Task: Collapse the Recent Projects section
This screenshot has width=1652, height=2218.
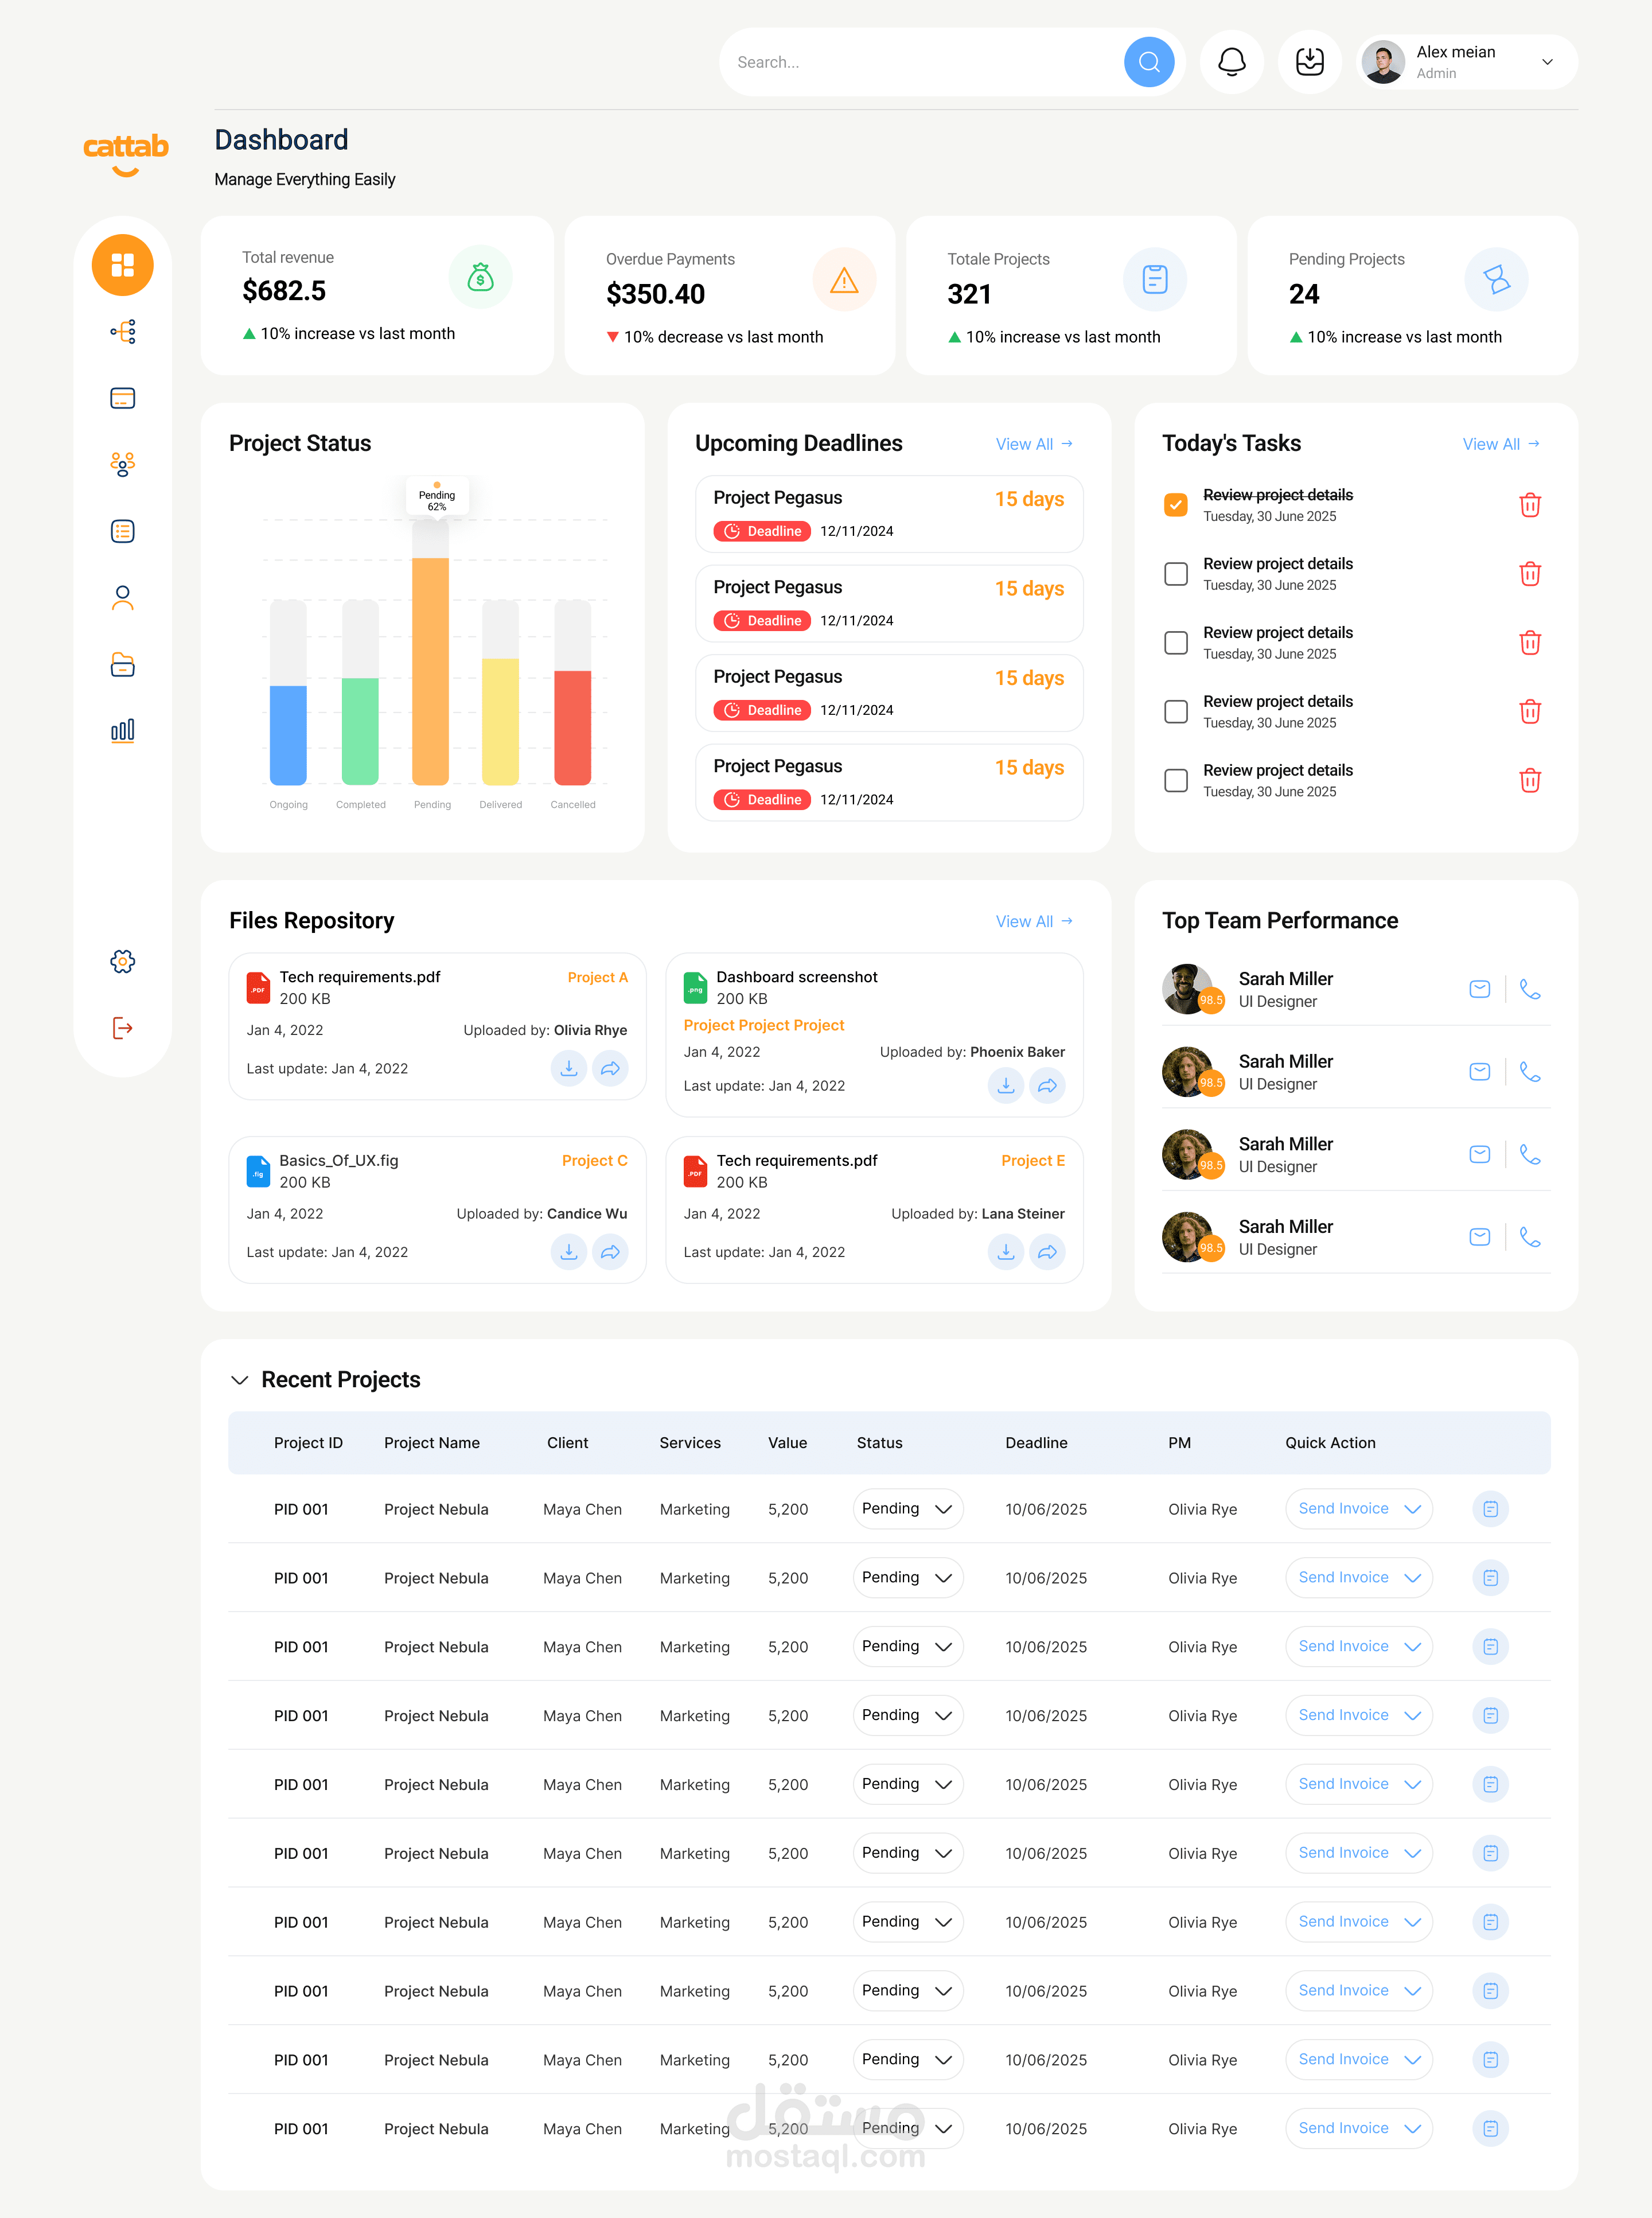Action: coord(239,1380)
